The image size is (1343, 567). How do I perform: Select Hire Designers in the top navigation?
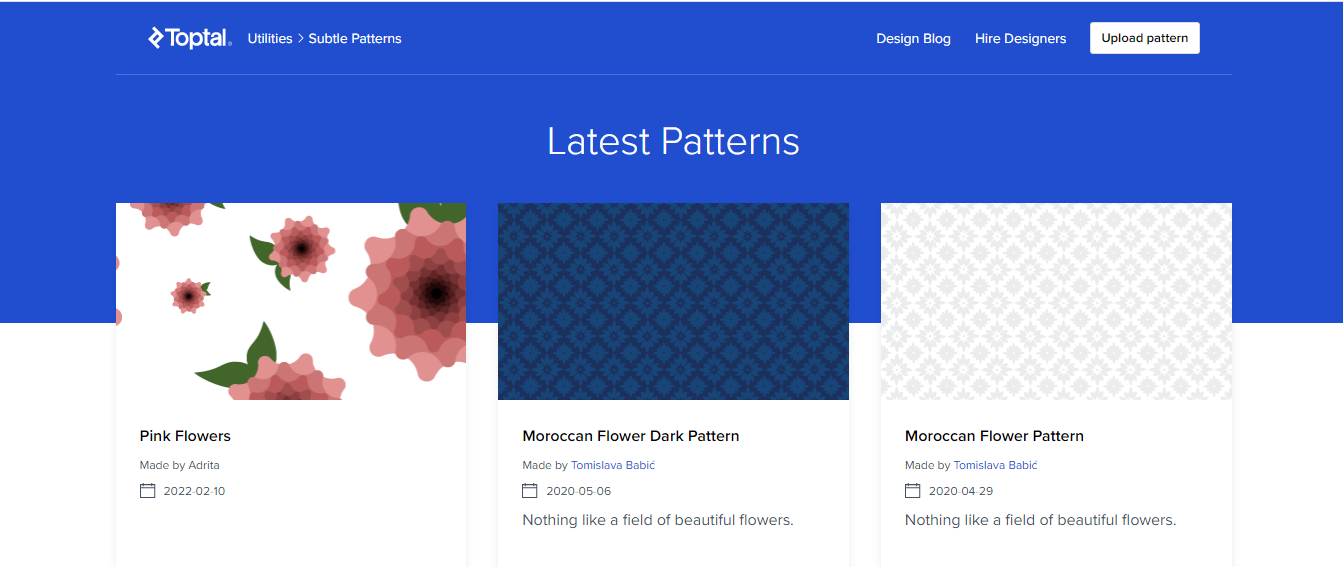pos(1020,39)
